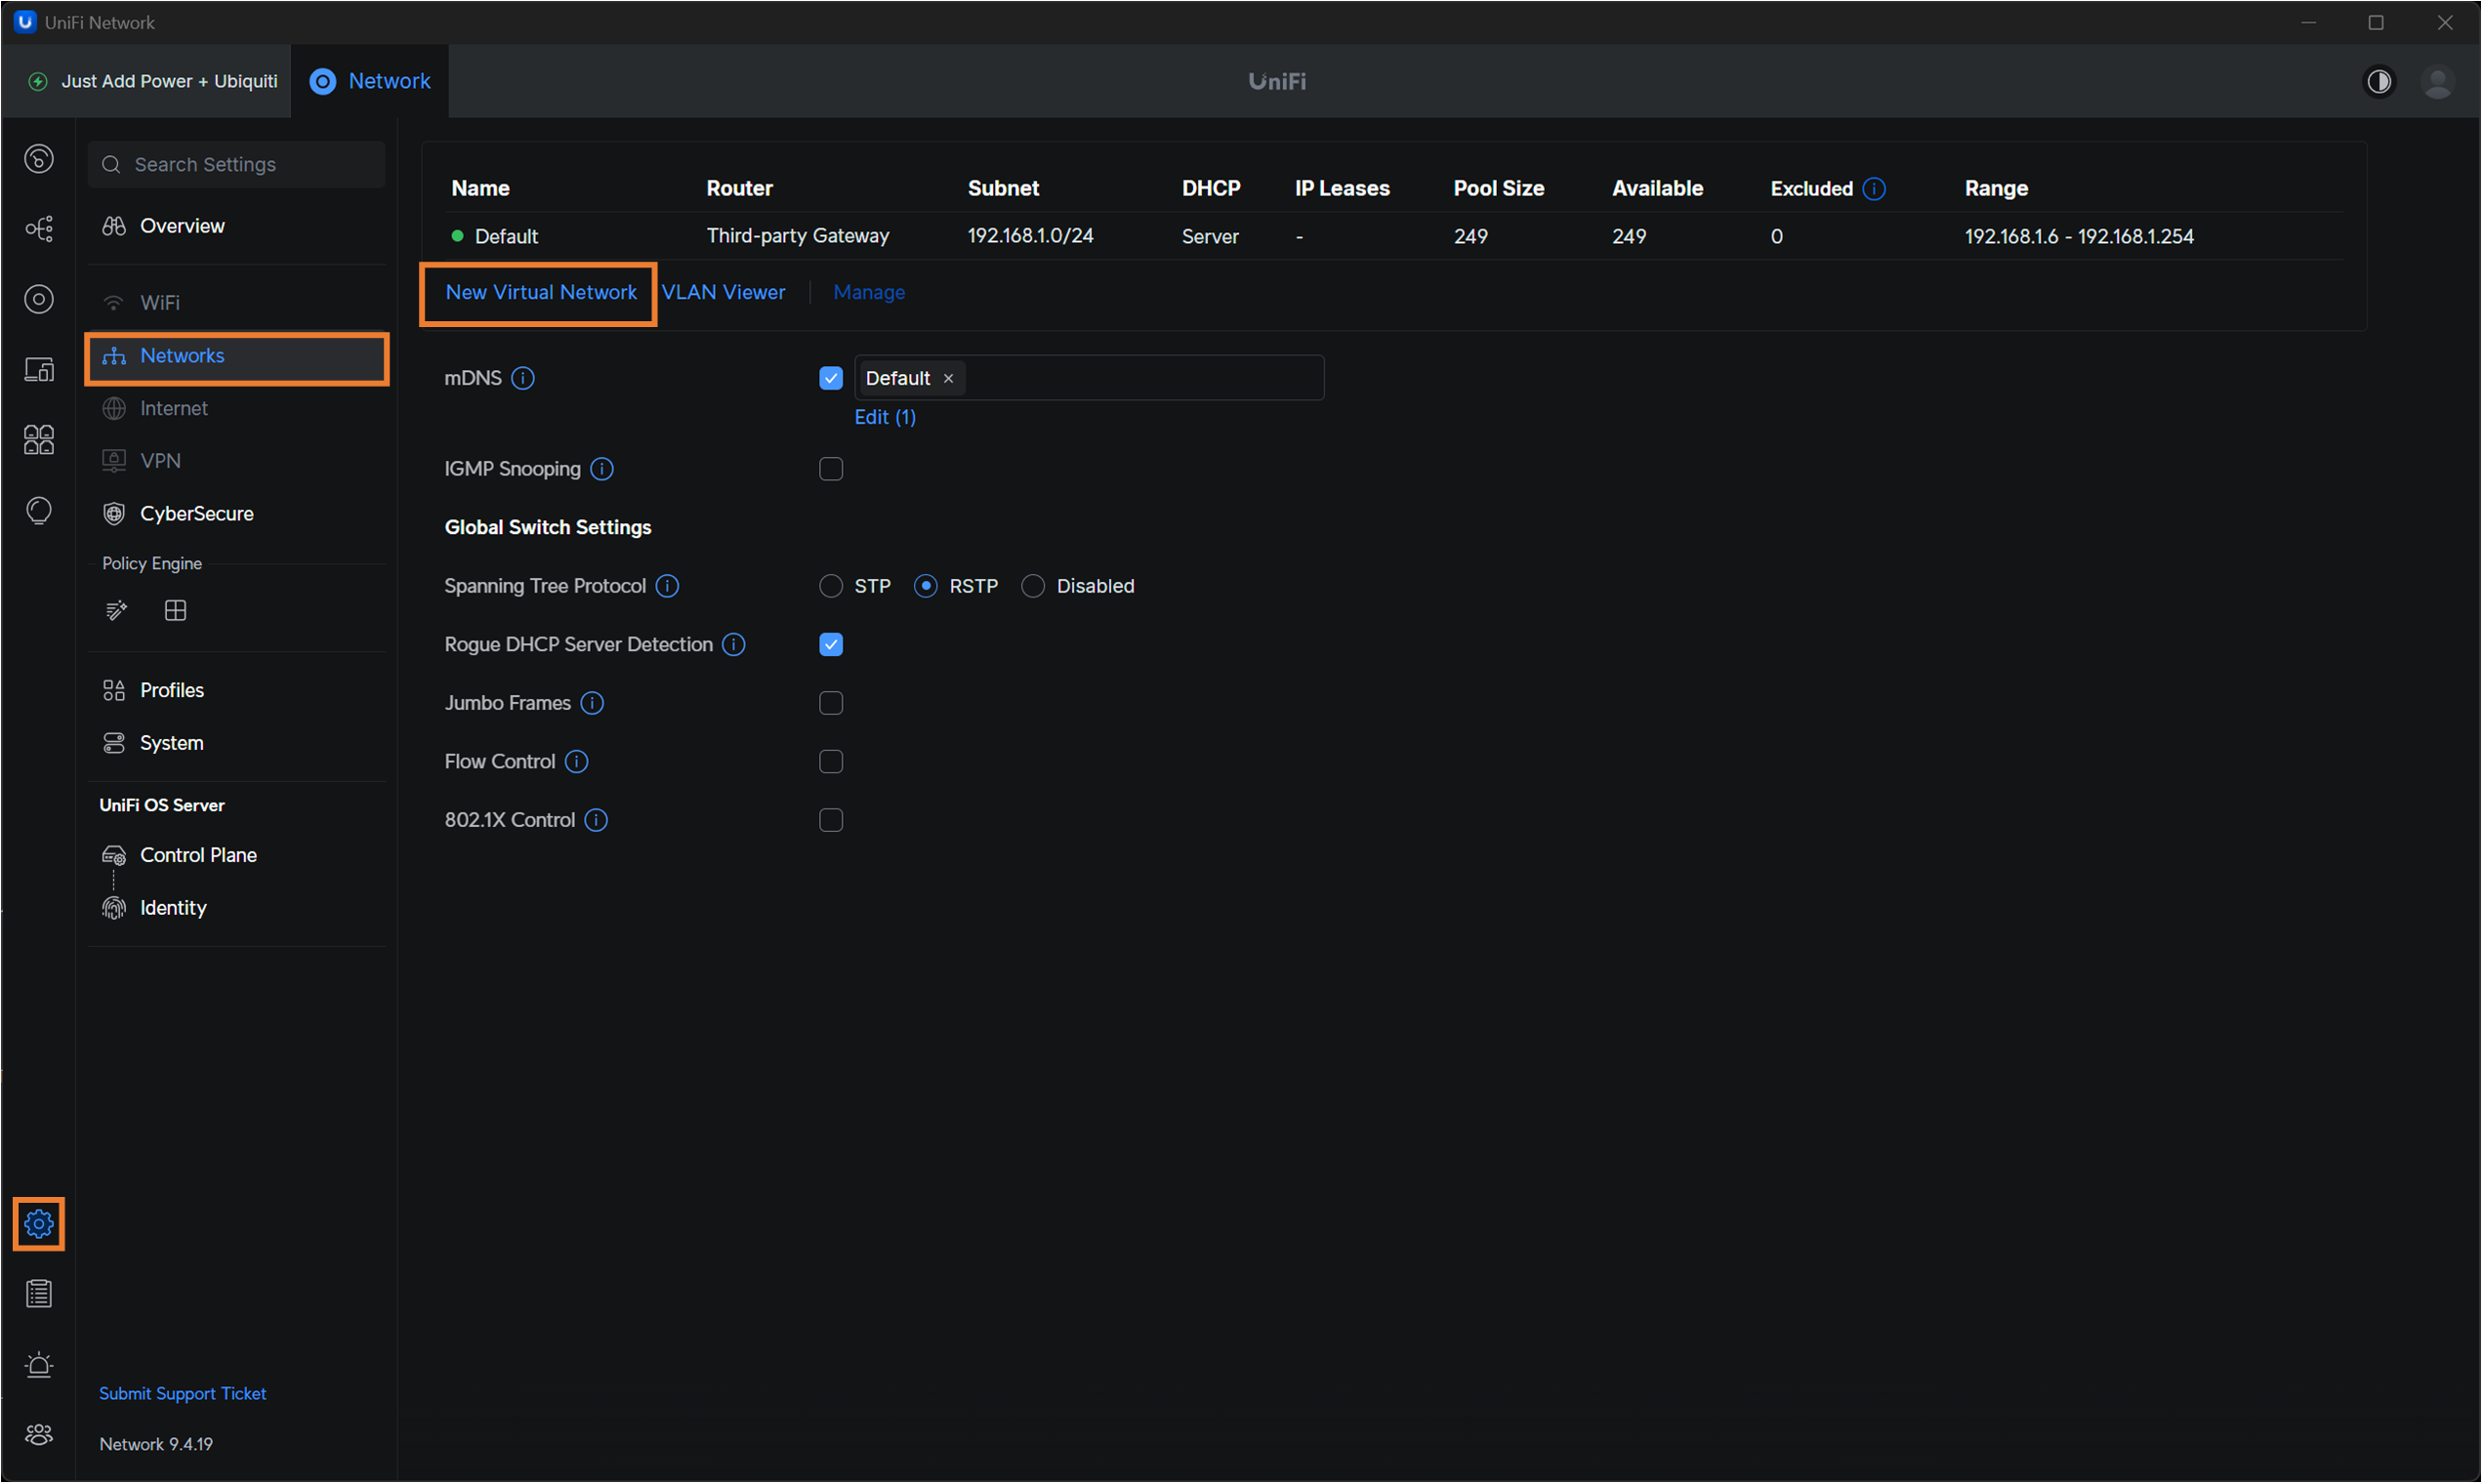Toggle the dark/light theme icon
The width and height of the screenshot is (2483, 1484).
(2379, 81)
